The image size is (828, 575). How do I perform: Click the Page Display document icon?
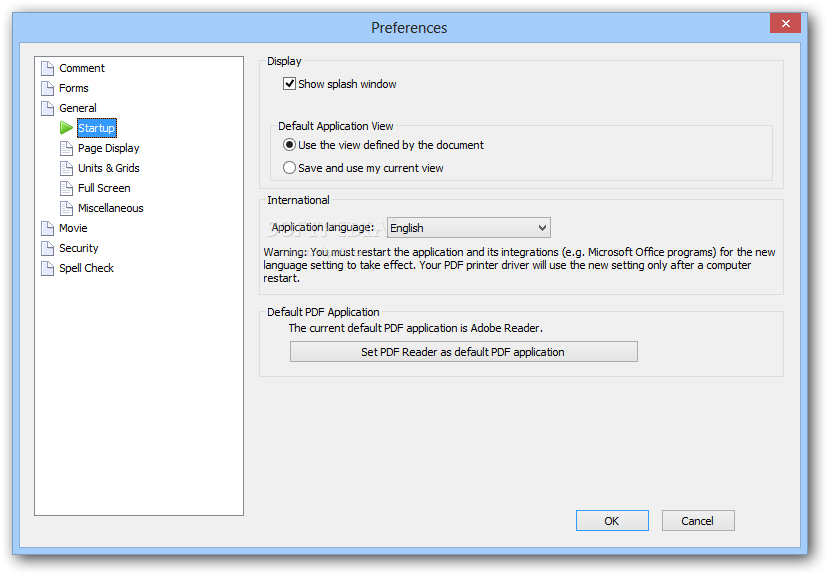pos(67,148)
